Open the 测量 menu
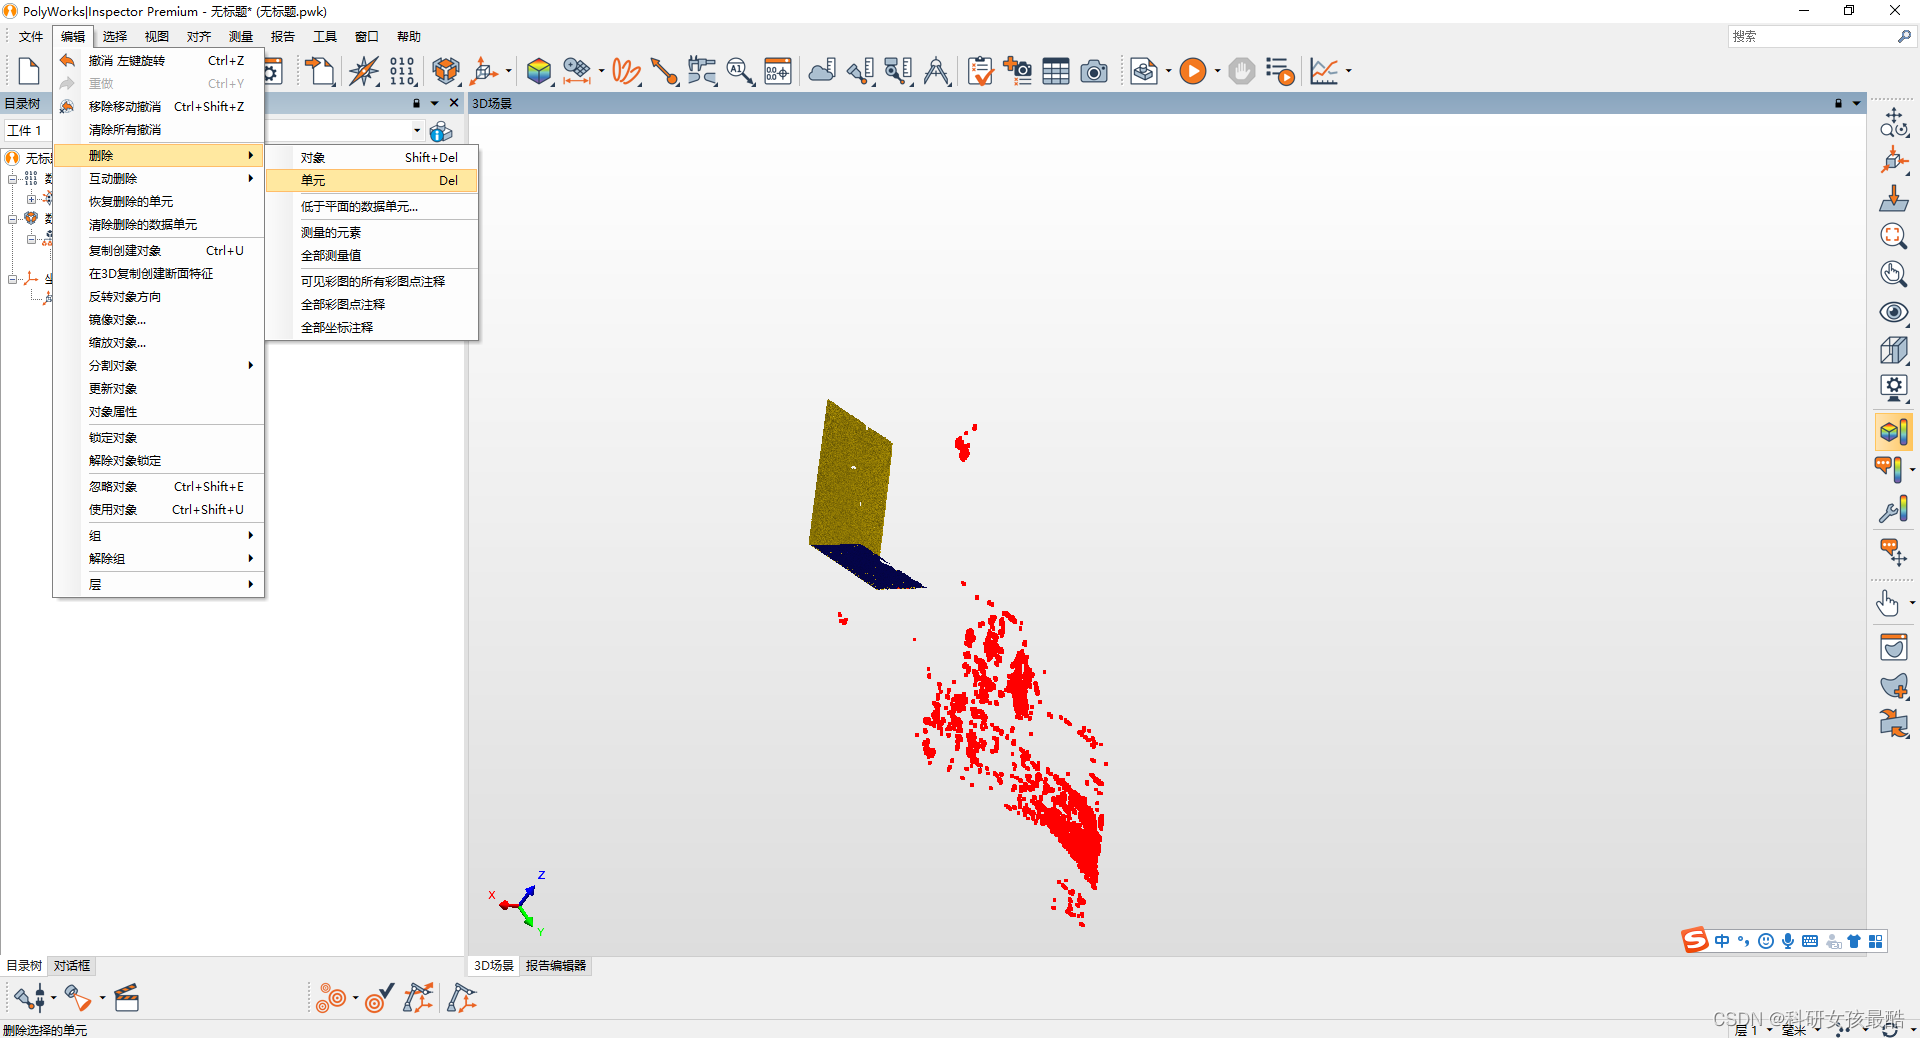The height and width of the screenshot is (1038, 1920). point(241,36)
